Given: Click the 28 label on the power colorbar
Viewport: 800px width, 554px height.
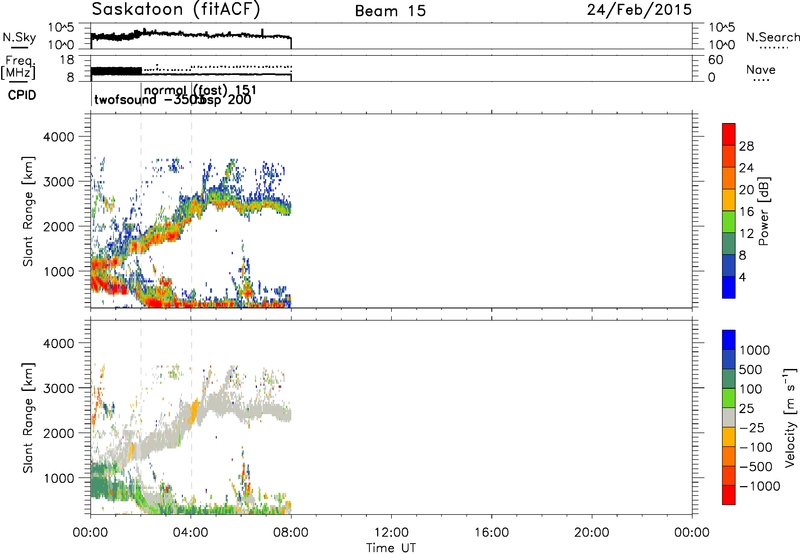Looking at the screenshot, I should pyautogui.click(x=746, y=146).
